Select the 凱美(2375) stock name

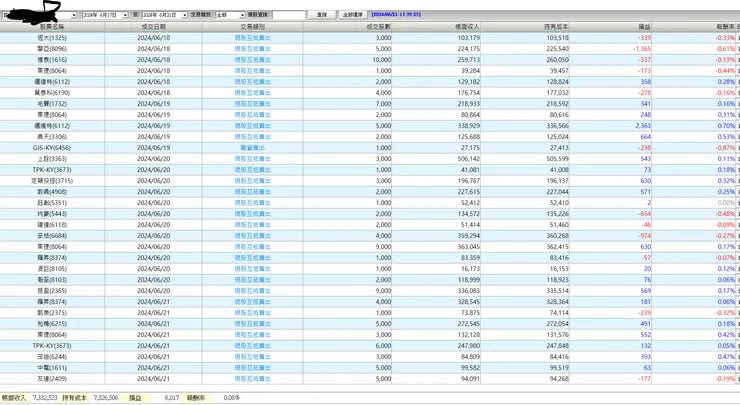pyautogui.click(x=52, y=313)
